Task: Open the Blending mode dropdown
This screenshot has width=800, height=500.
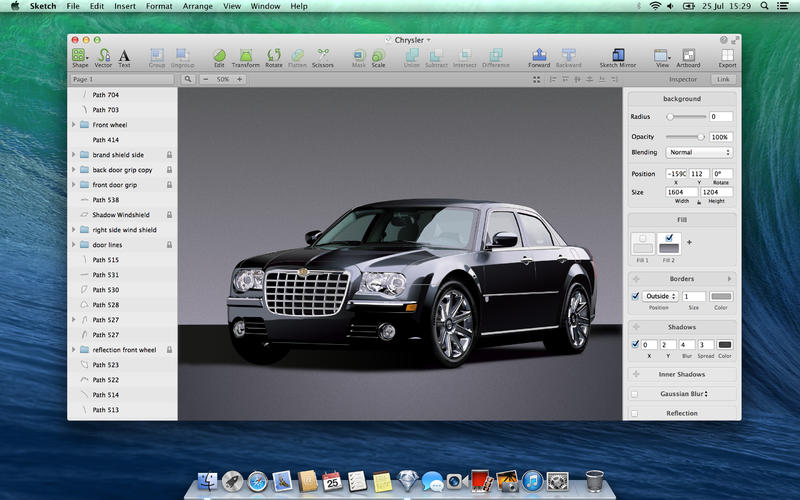Action: pyautogui.click(x=699, y=153)
